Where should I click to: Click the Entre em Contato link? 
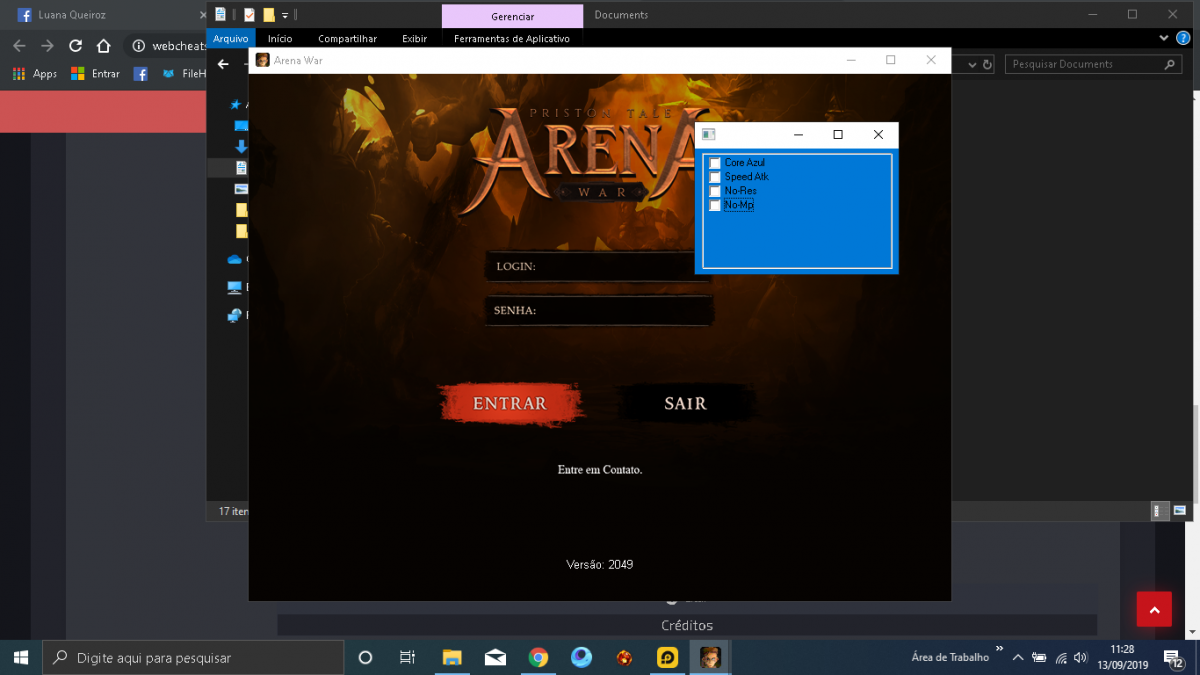[x=600, y=469]
